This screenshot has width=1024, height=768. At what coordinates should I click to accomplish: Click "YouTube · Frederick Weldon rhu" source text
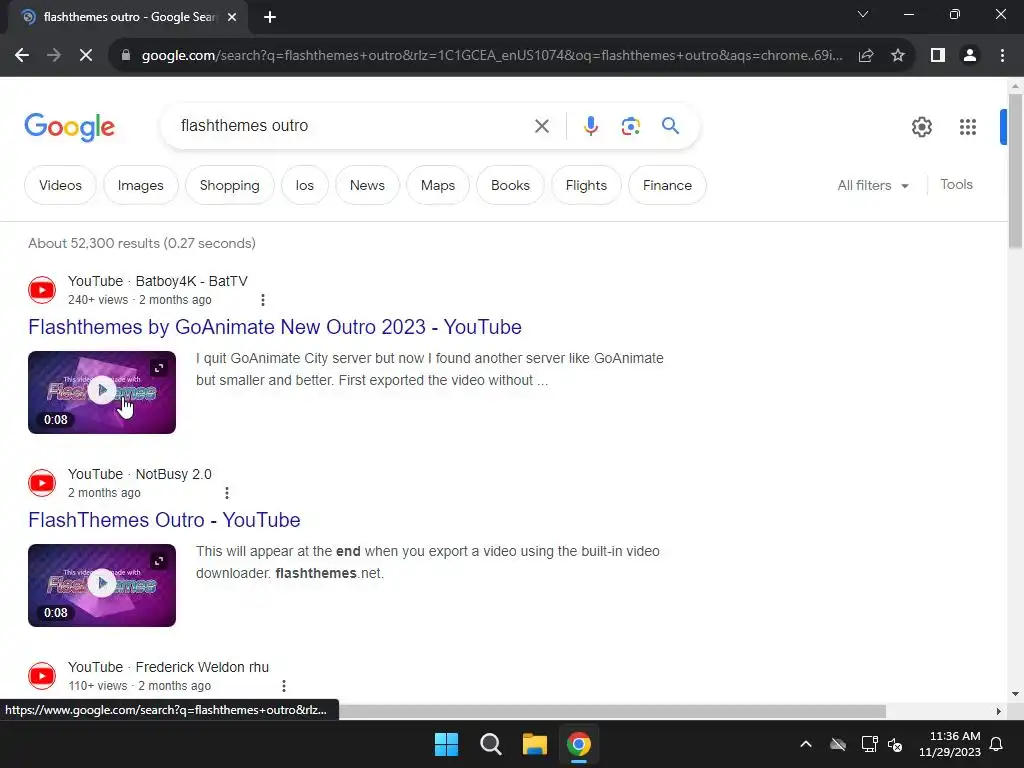pyautogui.click(x=168, y=667)
